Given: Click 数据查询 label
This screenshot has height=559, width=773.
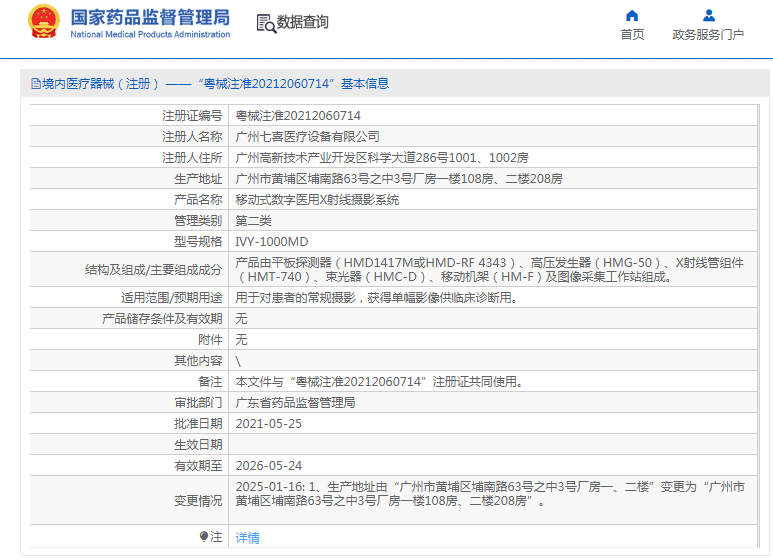Looking at the screenshot, I should click(x=303, y=22).
